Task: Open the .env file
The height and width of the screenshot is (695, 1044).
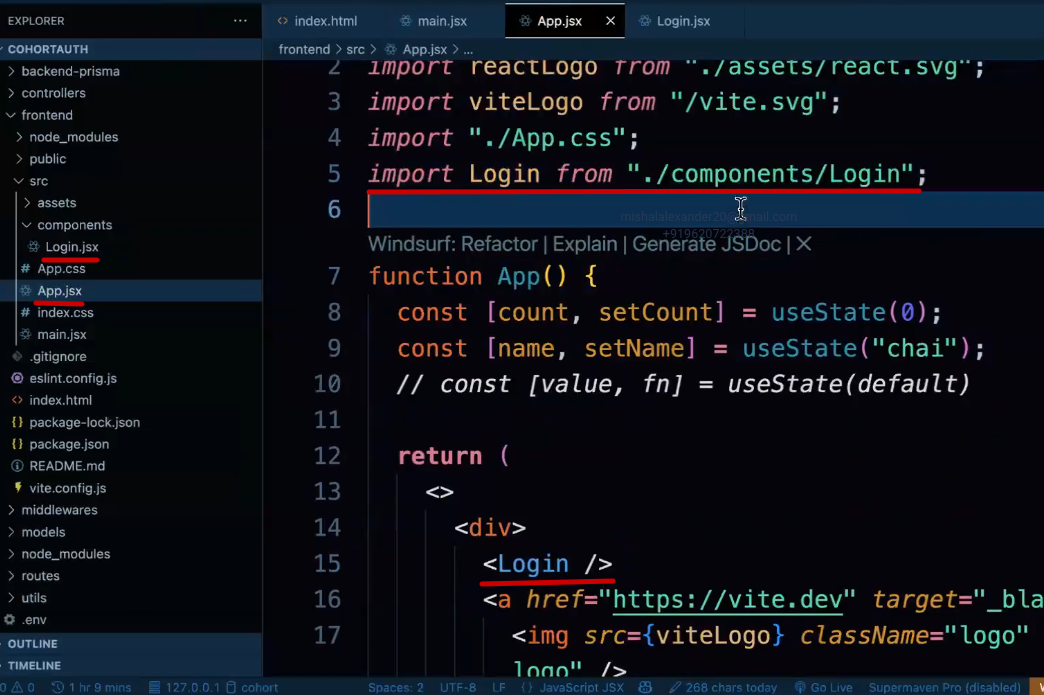Action: click(x=34, y=620)
